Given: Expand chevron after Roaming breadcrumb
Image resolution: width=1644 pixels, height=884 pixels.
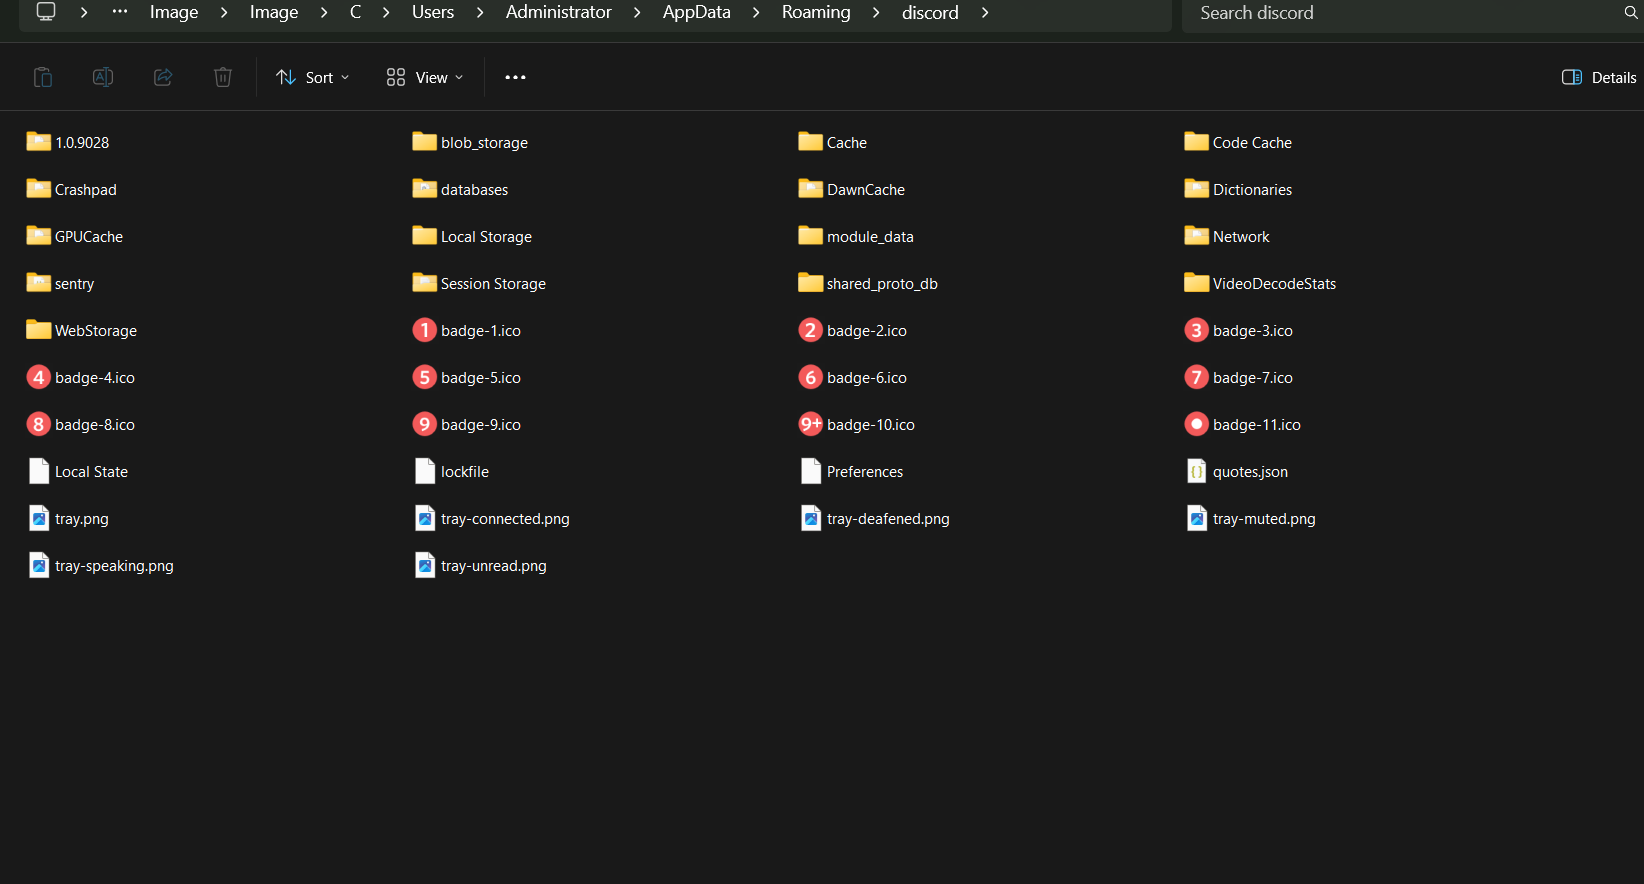Looking at the screenshot, I should (x=876, y=12).
